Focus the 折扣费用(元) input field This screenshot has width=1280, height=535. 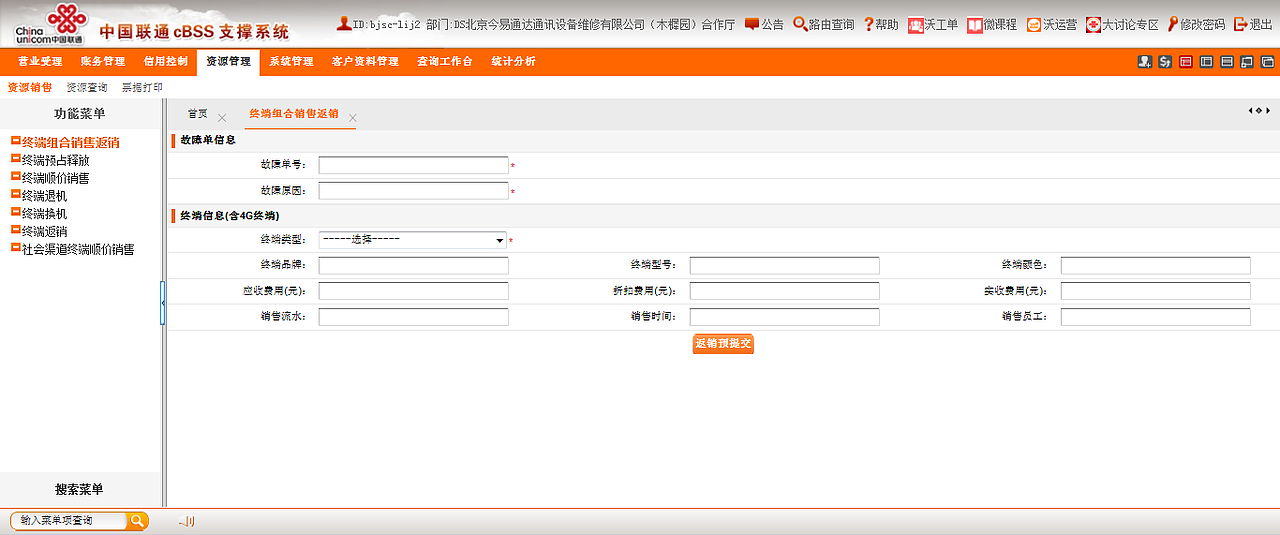click(784, 291)
